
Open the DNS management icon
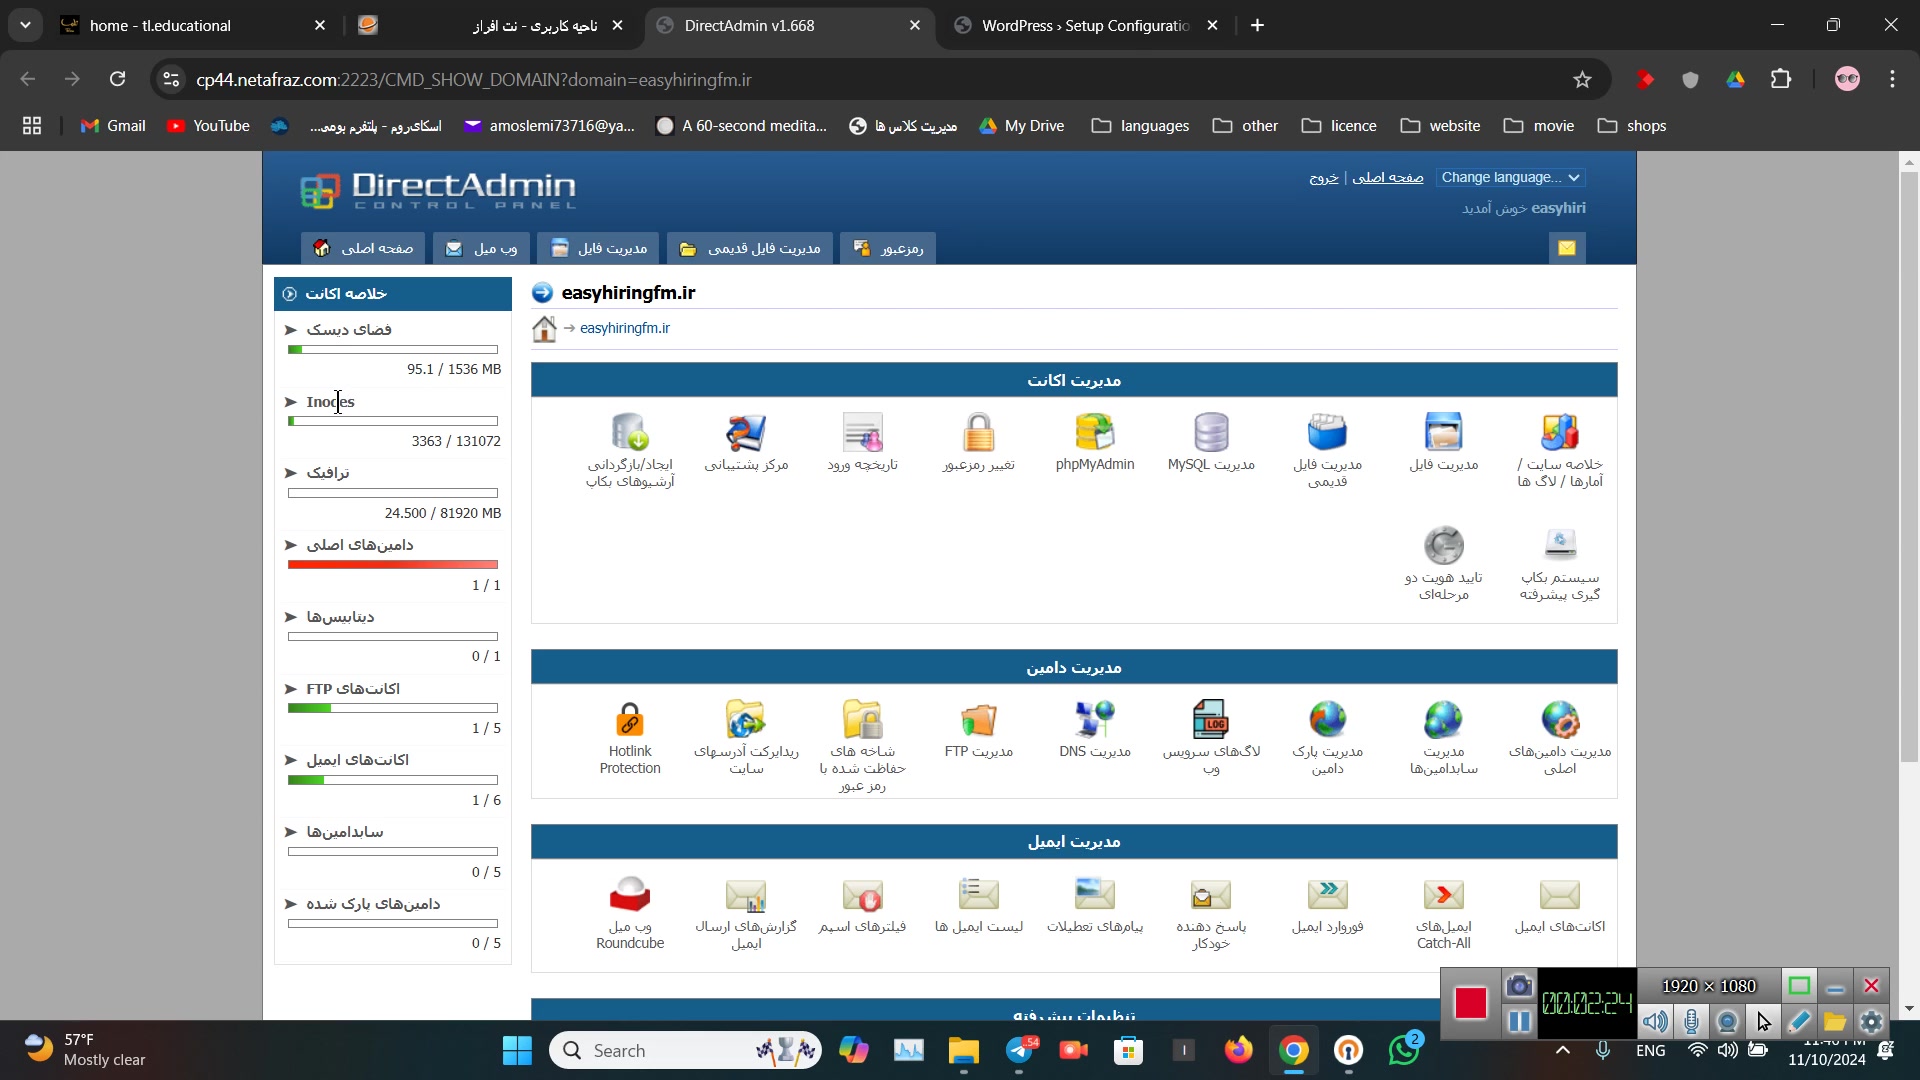coord(1094,720)
